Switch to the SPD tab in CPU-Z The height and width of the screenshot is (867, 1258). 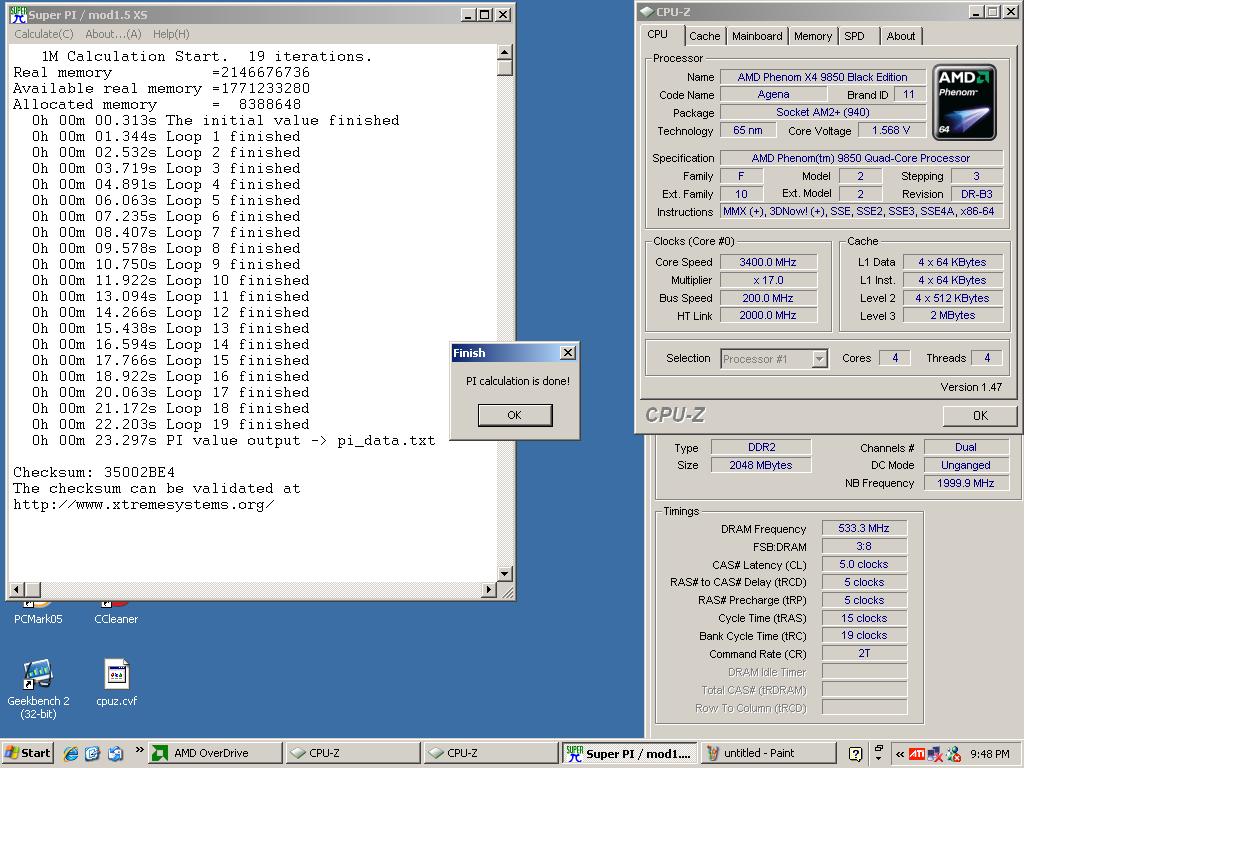854,36
